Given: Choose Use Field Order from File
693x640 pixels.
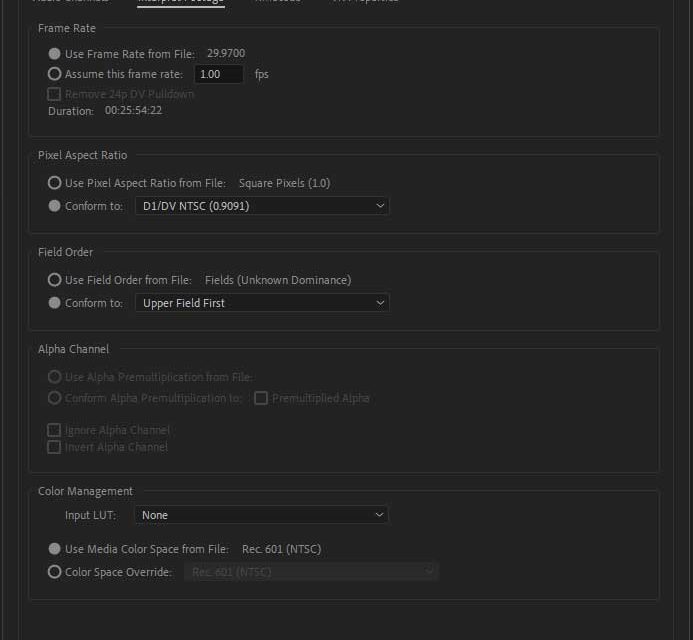Looking at the screenshot, I should coord(55,280).
